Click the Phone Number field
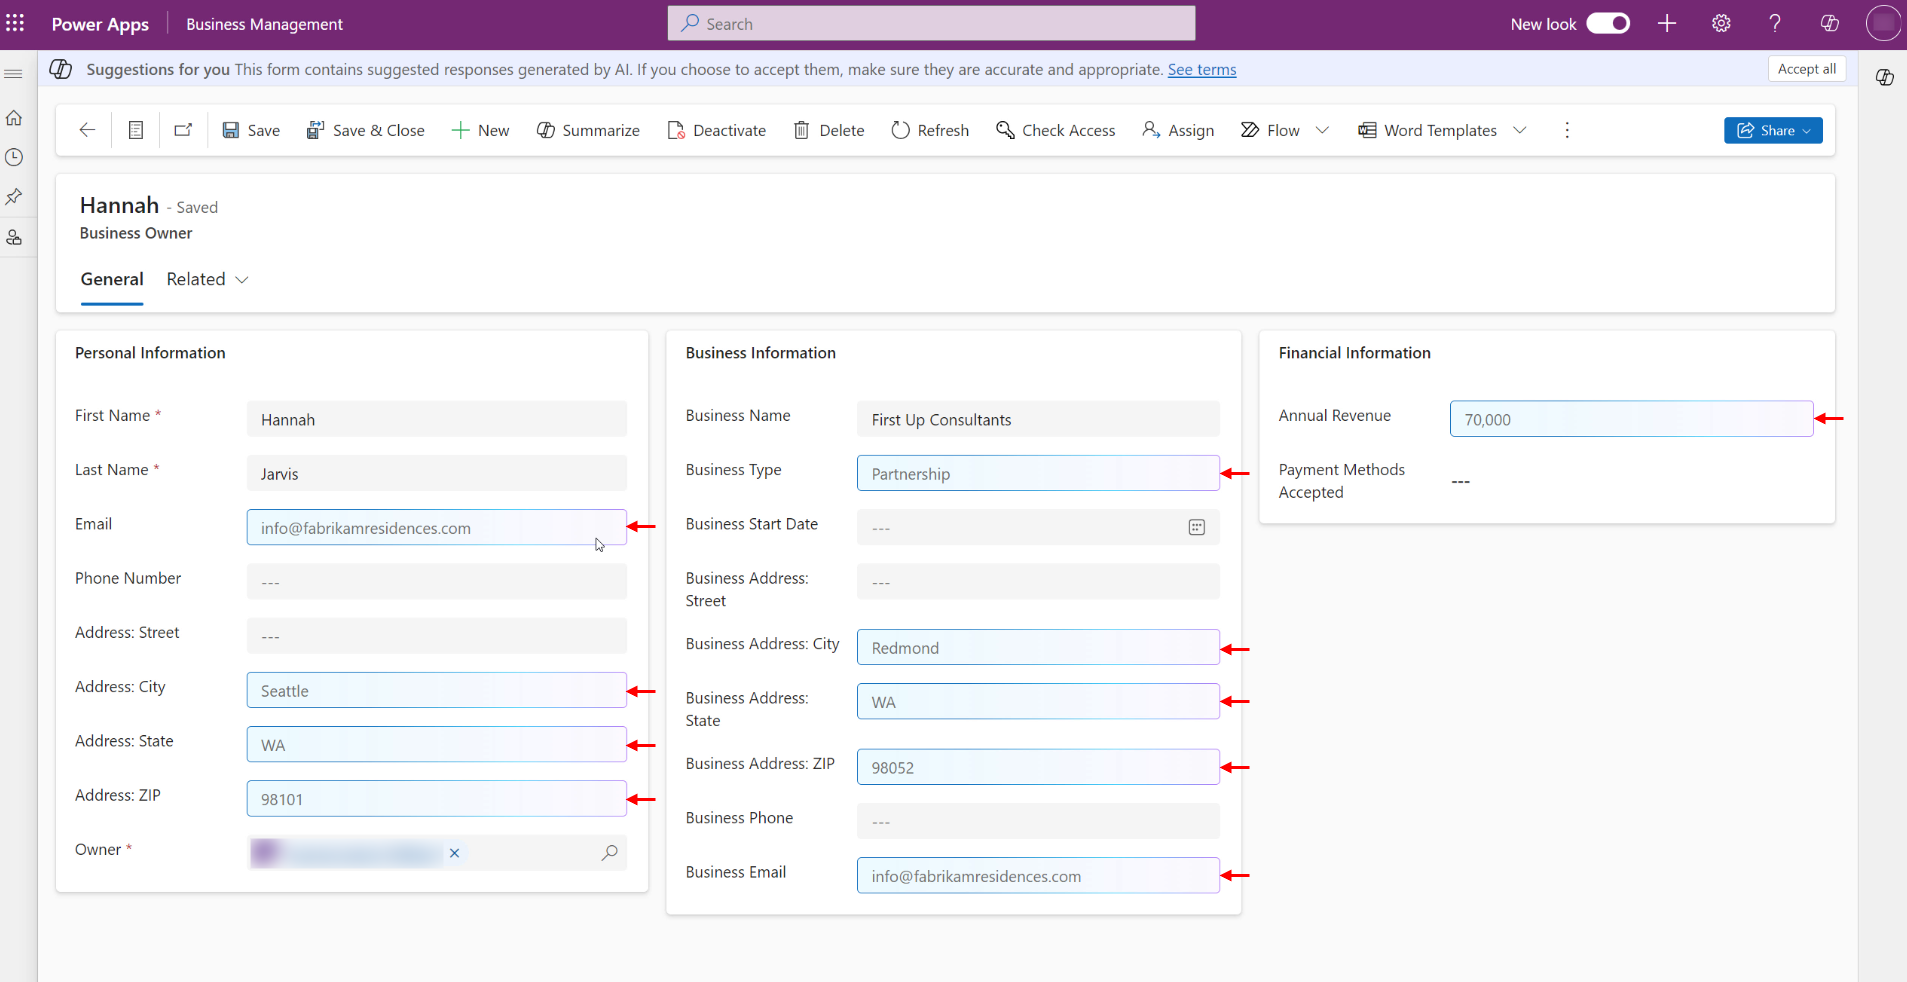Viewport: 1907px width, 982px height. coord(437,581)
